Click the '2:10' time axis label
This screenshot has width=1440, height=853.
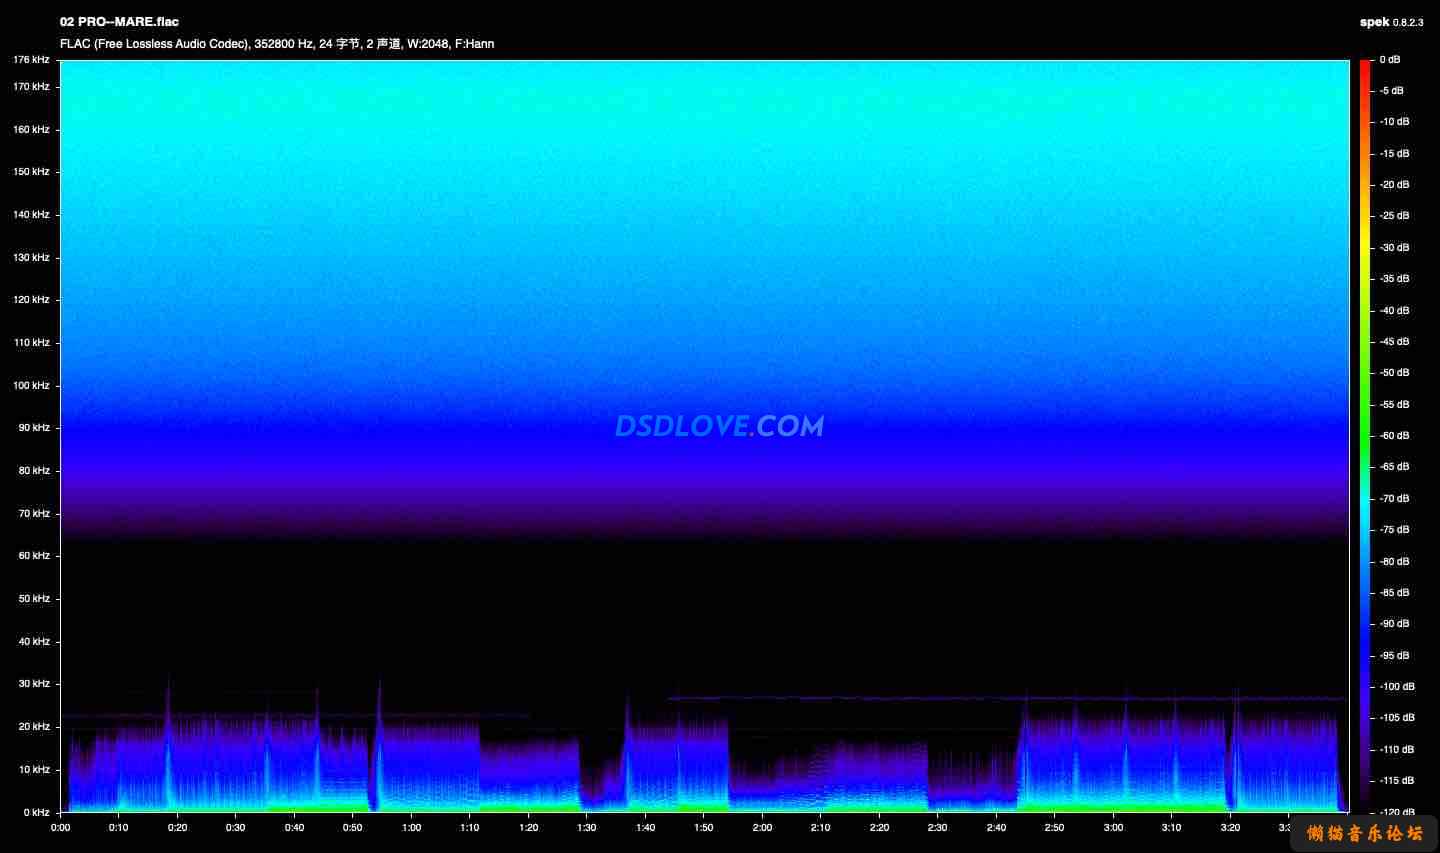pos(820,828)
